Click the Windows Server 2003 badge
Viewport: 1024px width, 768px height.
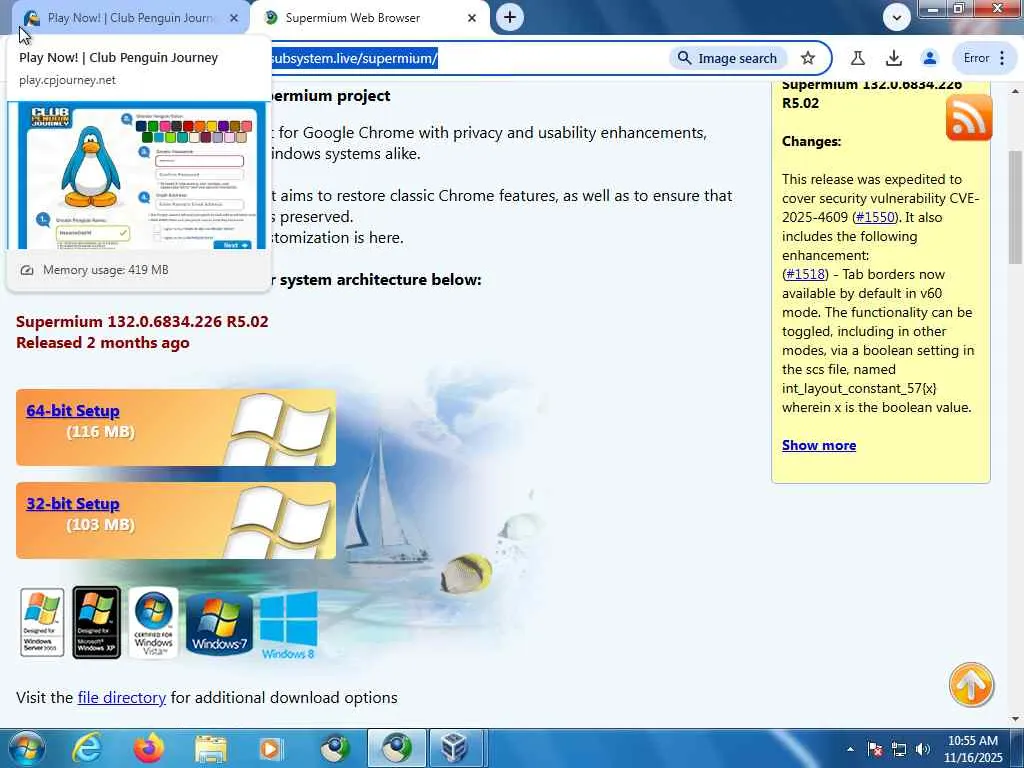coord(42,622)
